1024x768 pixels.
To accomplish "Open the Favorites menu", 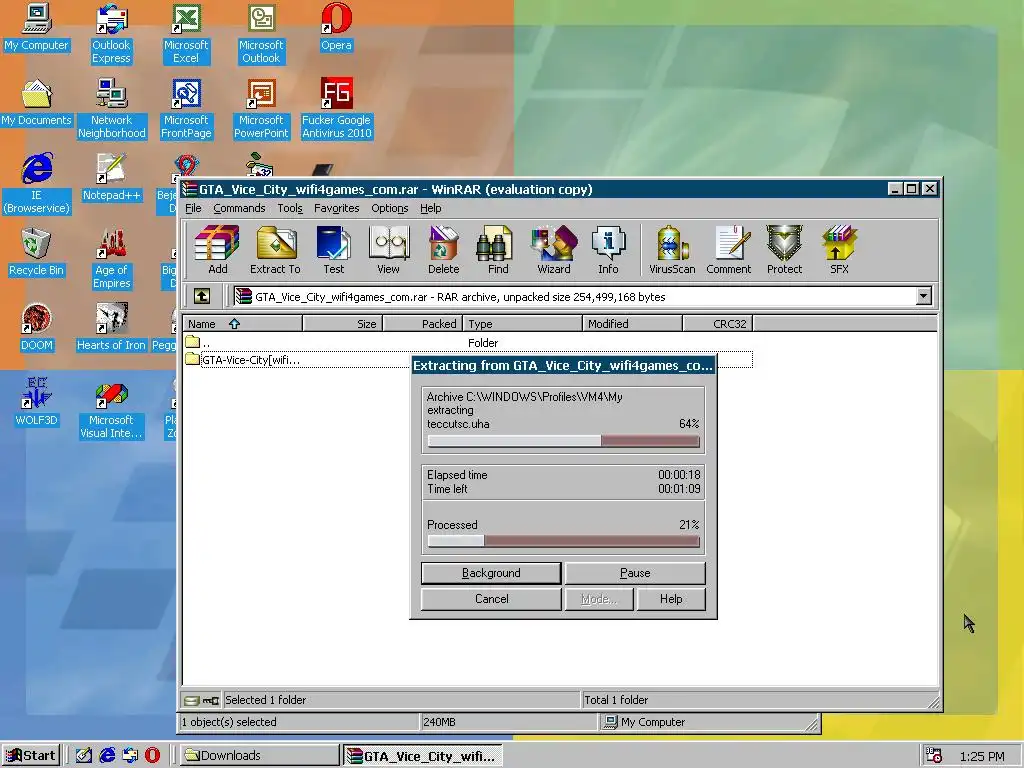I will point(336,208).
